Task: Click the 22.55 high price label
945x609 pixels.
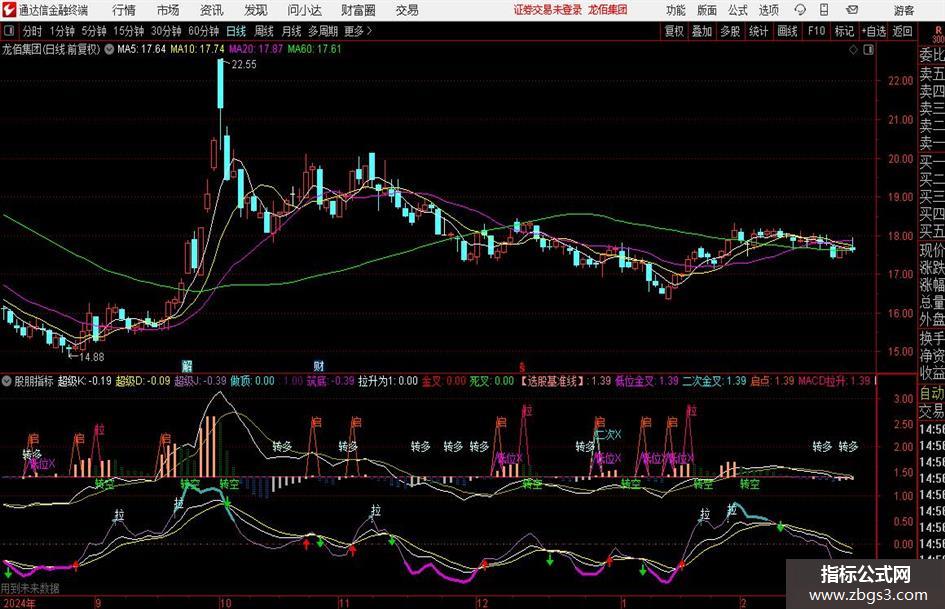Action: pyautogui.click(x=243, y=65)
